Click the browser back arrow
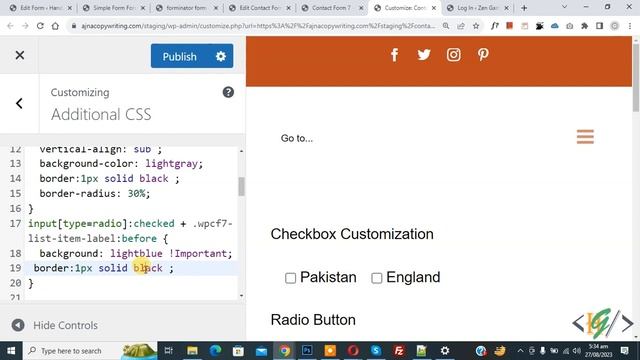 10,26
